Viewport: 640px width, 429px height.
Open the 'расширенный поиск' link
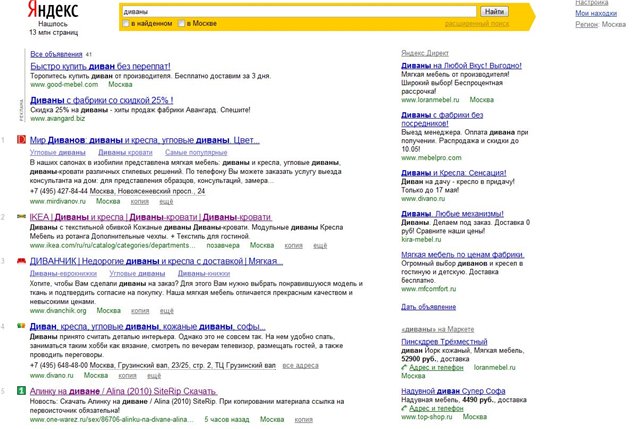(x=477, y=24)
